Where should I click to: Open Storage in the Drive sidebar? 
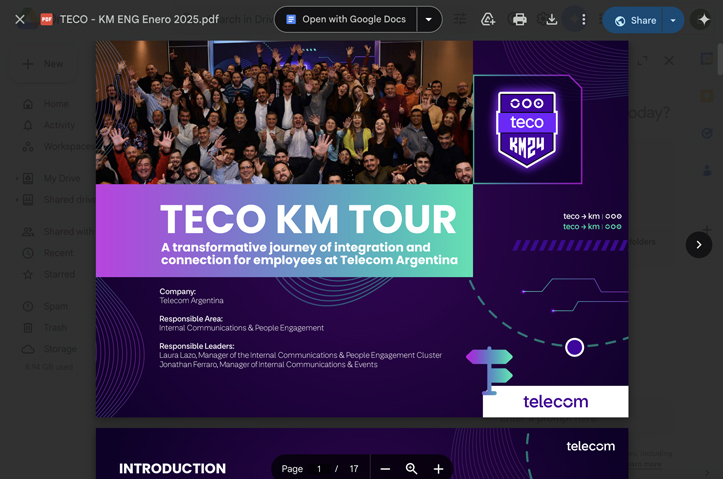tap(60, 349)
